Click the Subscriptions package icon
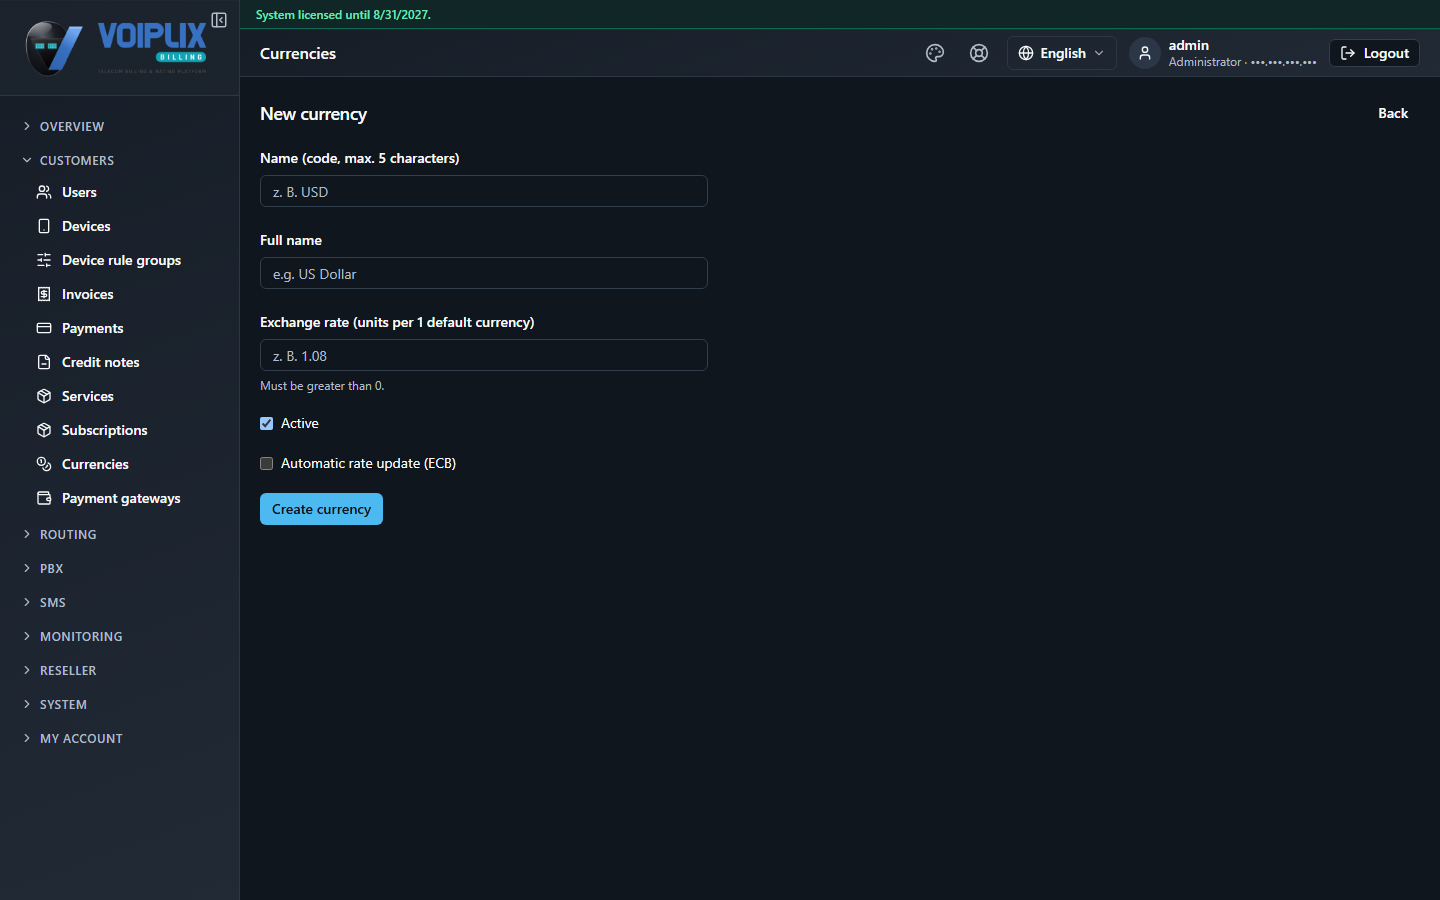 click(x=44, y=430)
